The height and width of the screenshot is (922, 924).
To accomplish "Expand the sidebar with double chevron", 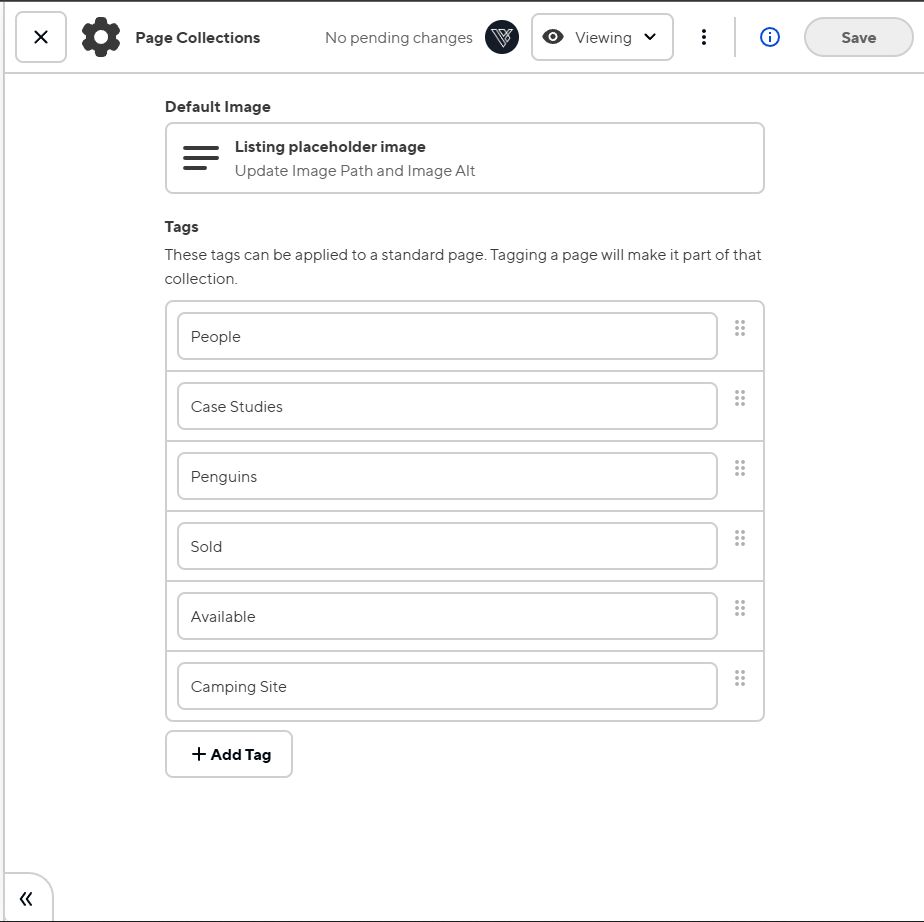I will pyautogui.click(x=26, y=898).
